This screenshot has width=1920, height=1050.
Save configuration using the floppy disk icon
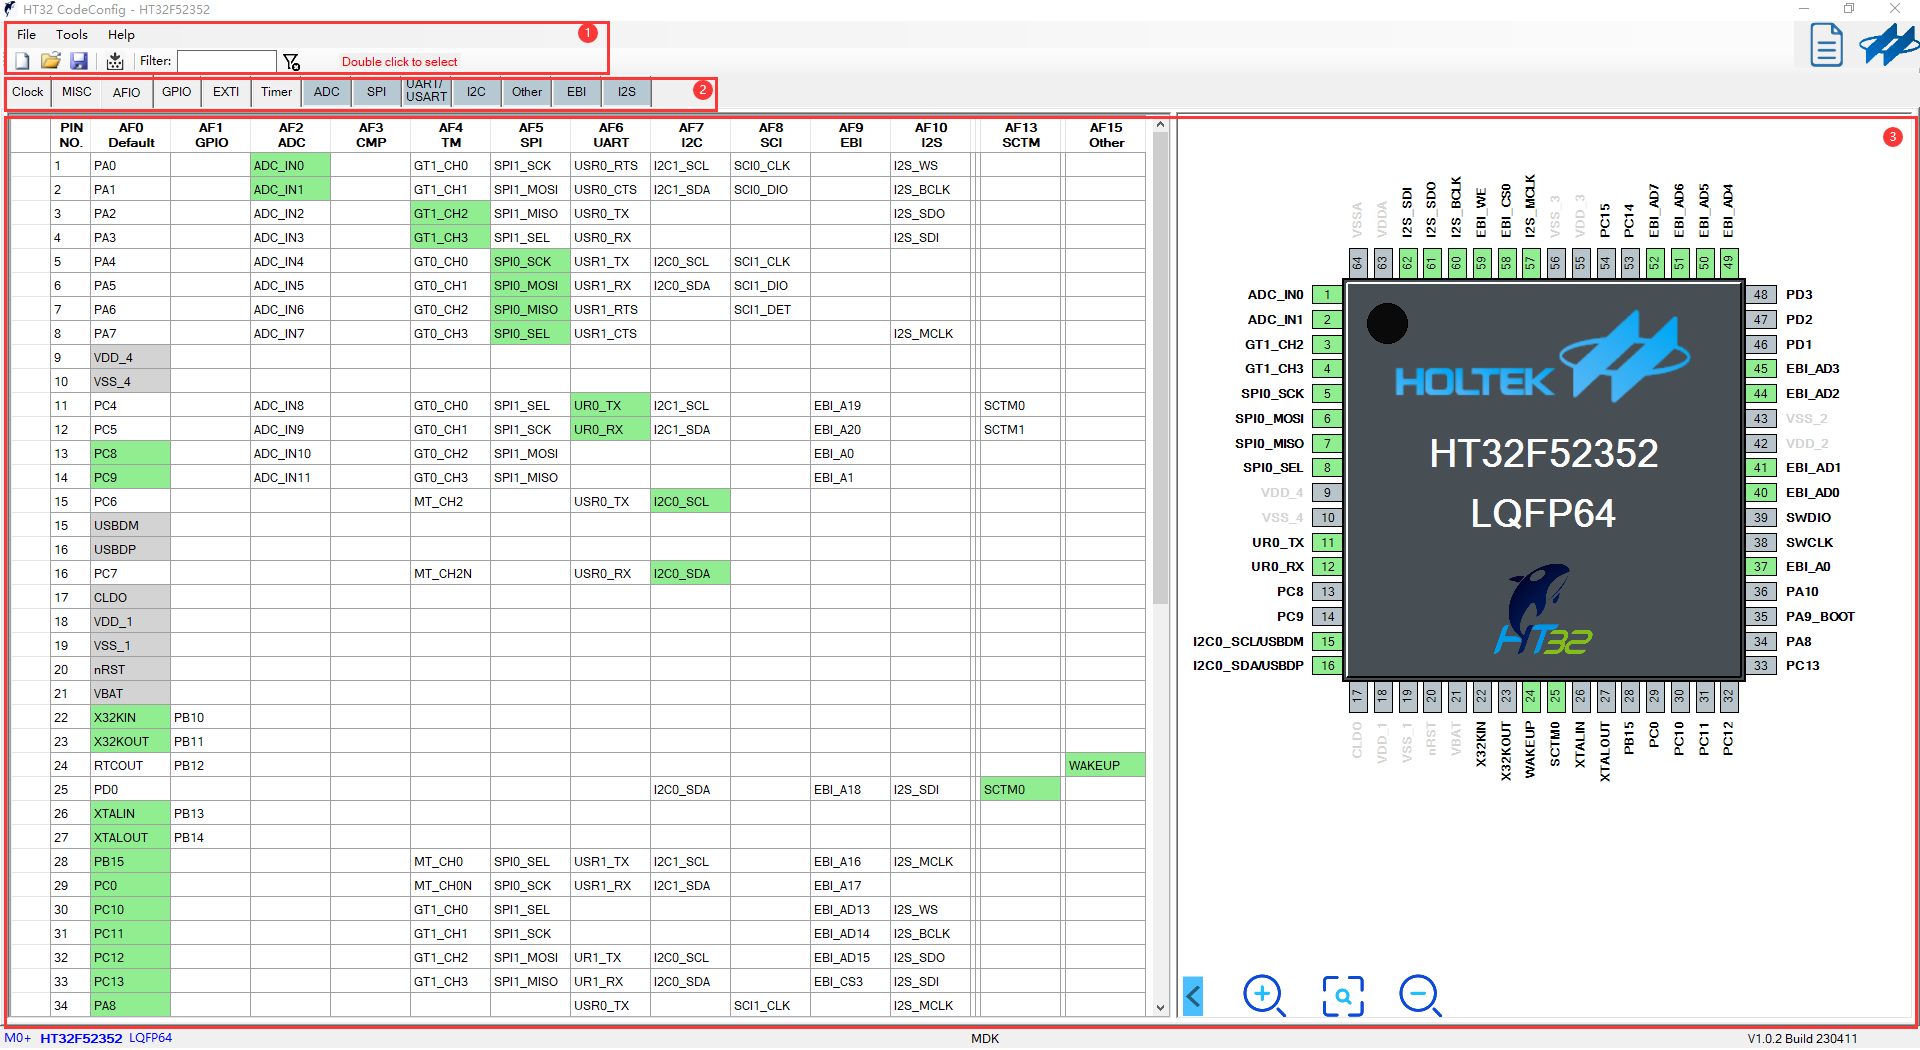(79, 62)
